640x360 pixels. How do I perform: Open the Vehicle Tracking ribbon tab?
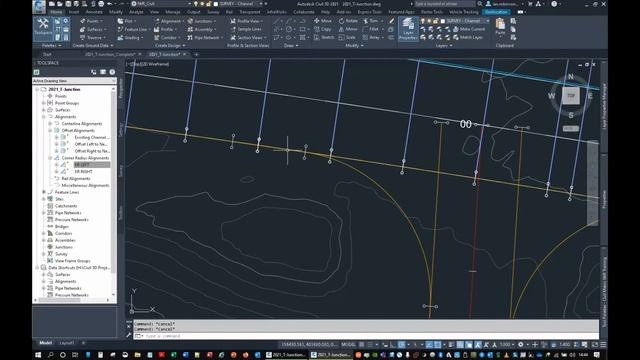click(x=464, y=12)
